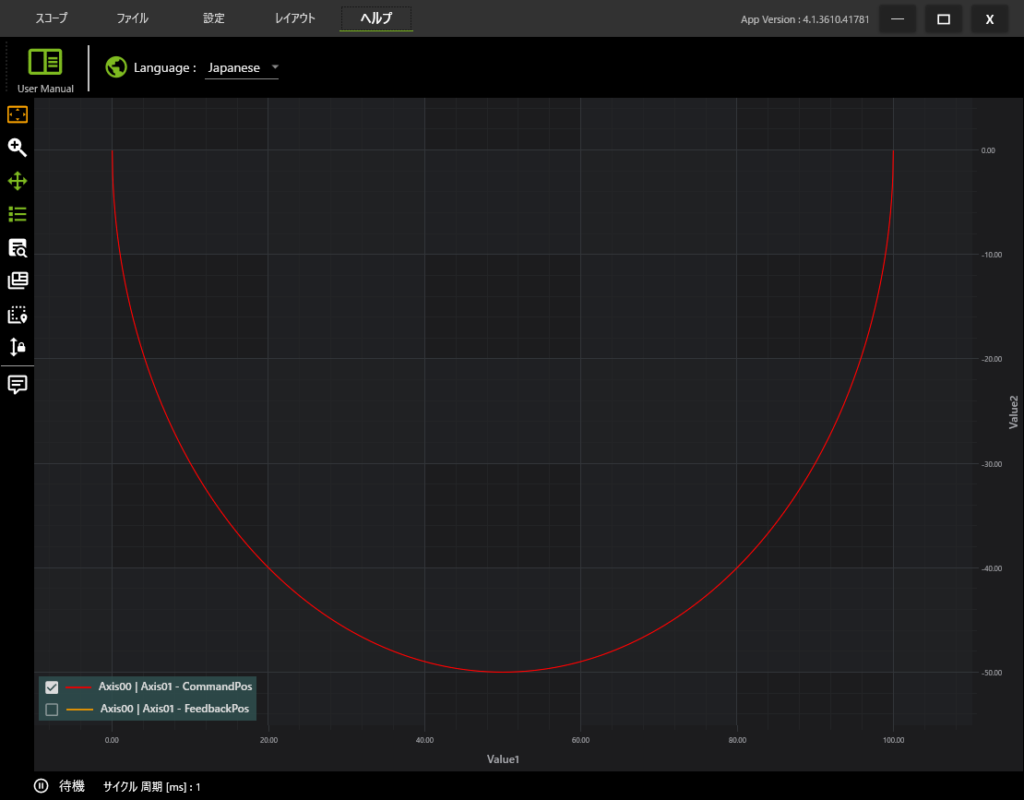Click the globe language icon
The image size is (1024, 800).
[116, 68]
